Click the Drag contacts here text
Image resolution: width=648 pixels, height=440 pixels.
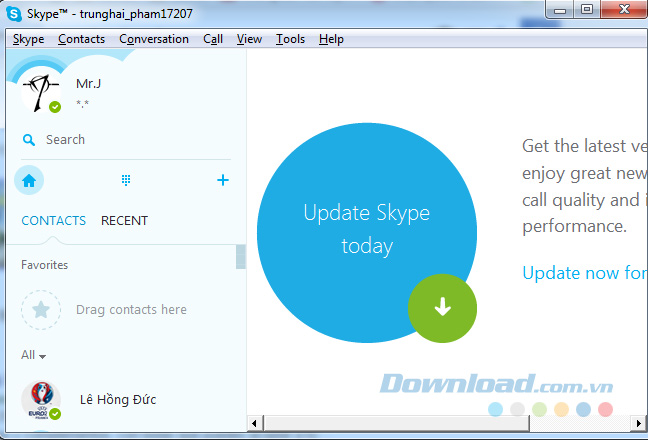click(131, 310)
